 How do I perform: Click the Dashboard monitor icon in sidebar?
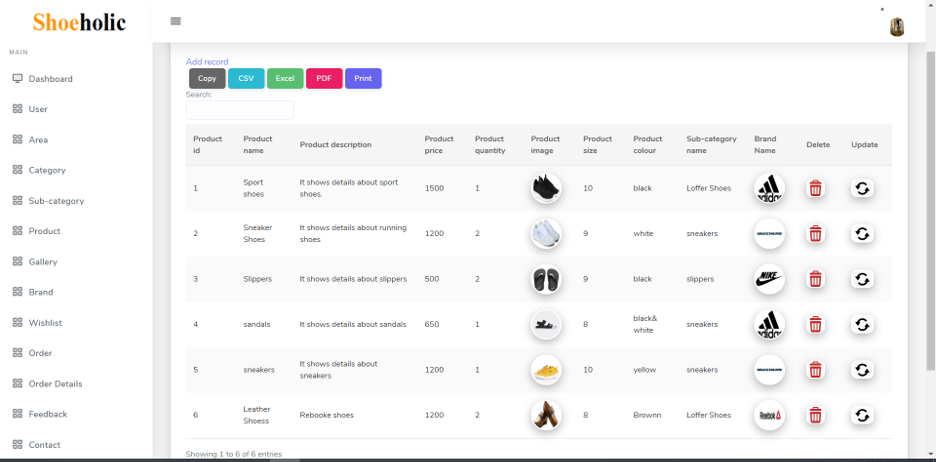click(x=17, y=78)
